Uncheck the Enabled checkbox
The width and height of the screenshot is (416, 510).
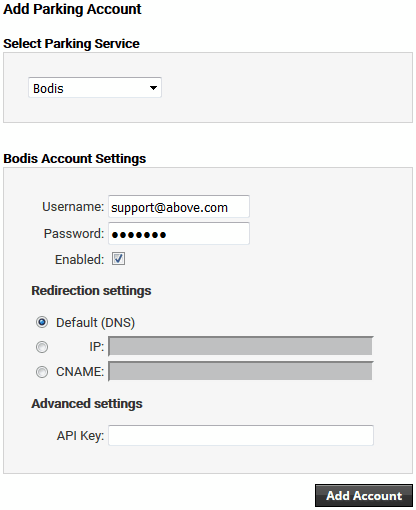[x=118, y=259]
